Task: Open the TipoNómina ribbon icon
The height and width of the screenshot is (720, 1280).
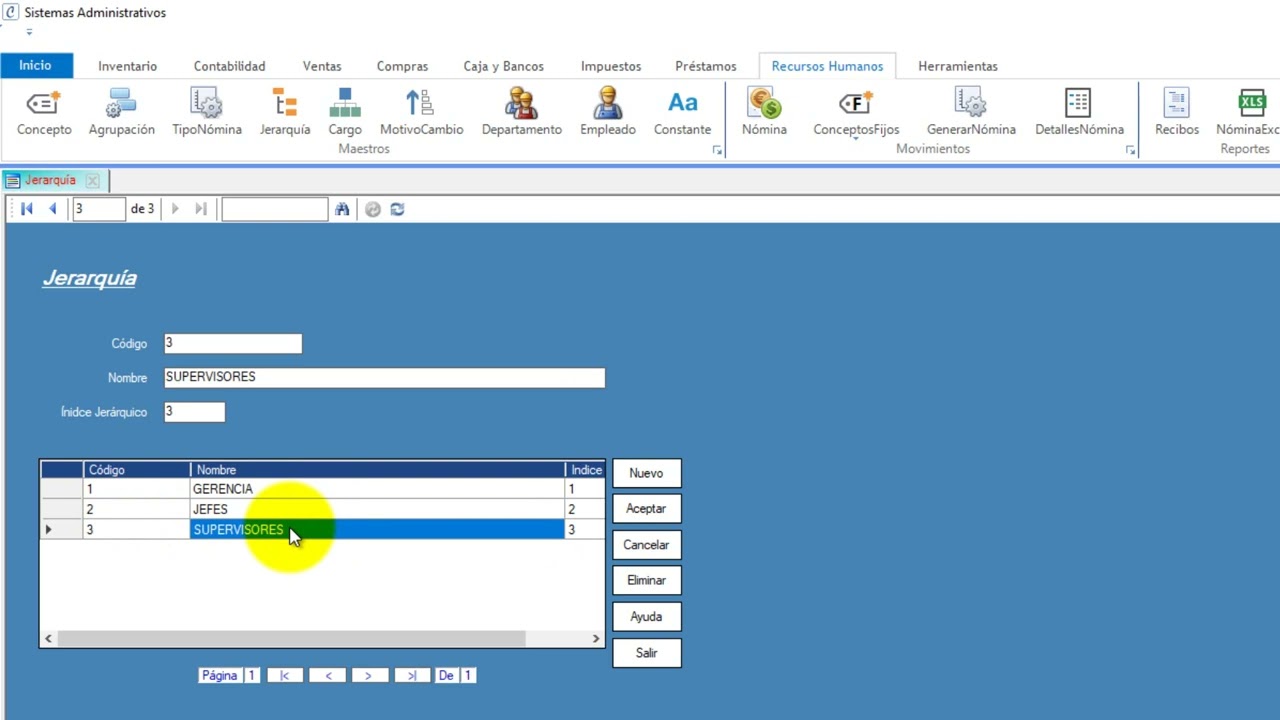Action: tap(206, 112)
